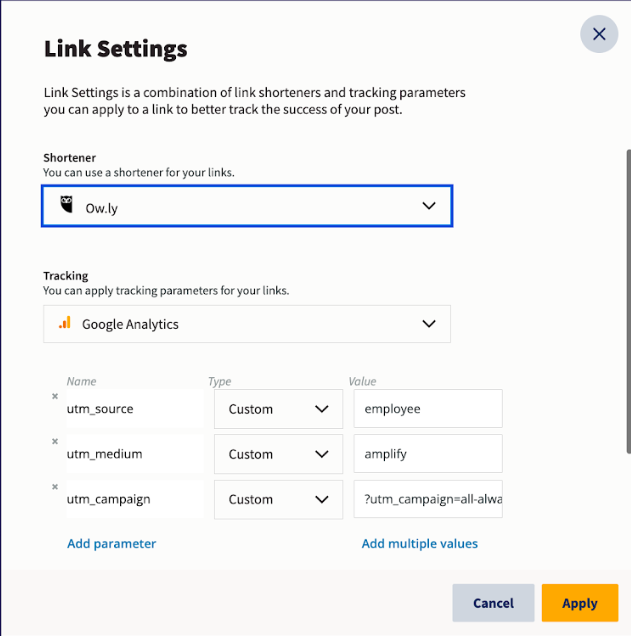Click the employee value field
Viewport: 631px width, 636px height.
(428, 408)
